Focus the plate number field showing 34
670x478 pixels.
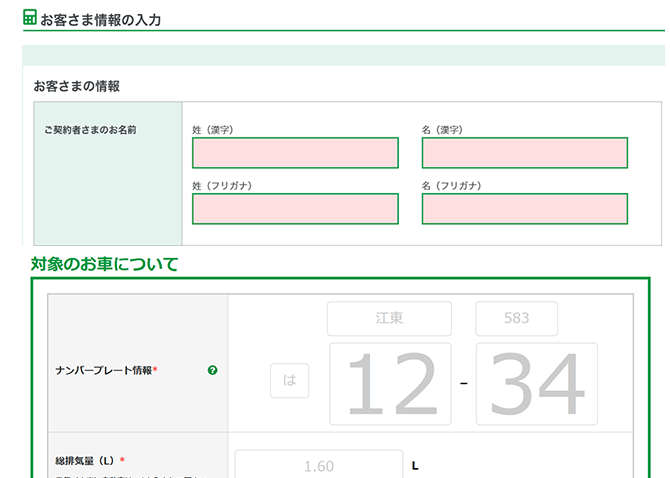point(537,383)
